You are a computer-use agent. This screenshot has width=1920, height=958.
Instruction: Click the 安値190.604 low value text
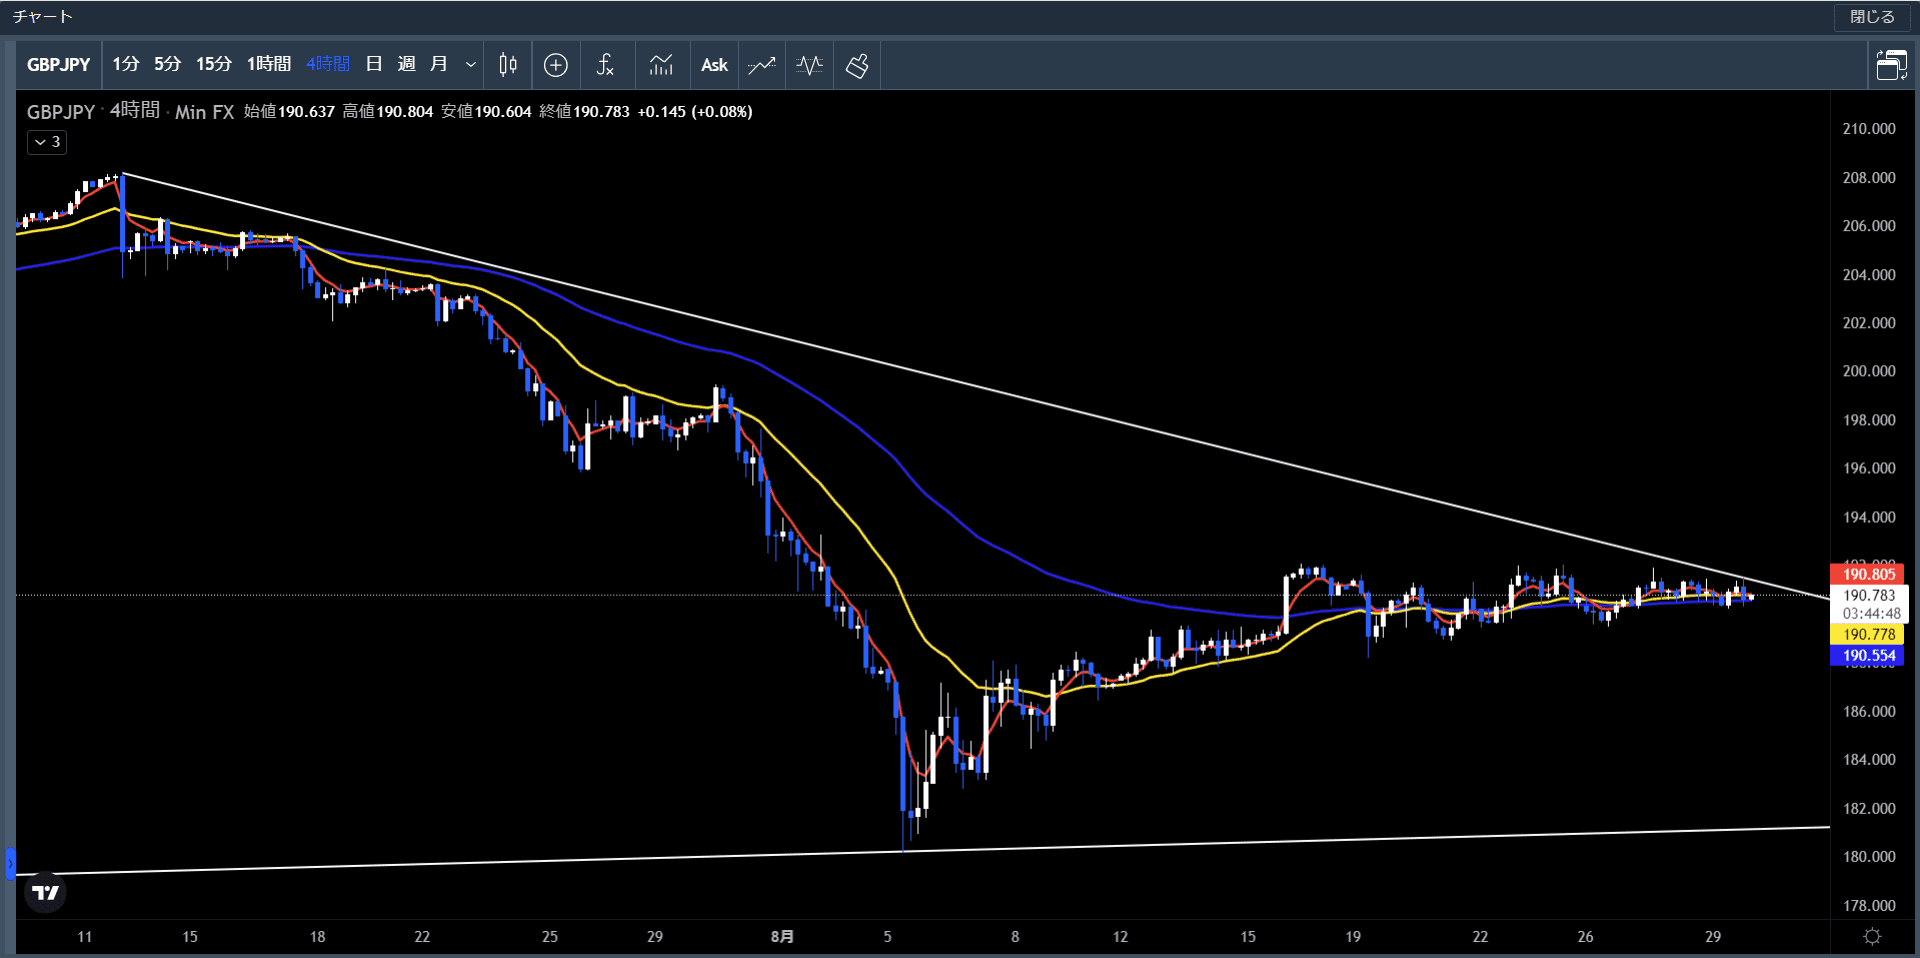tap(486, 112)
